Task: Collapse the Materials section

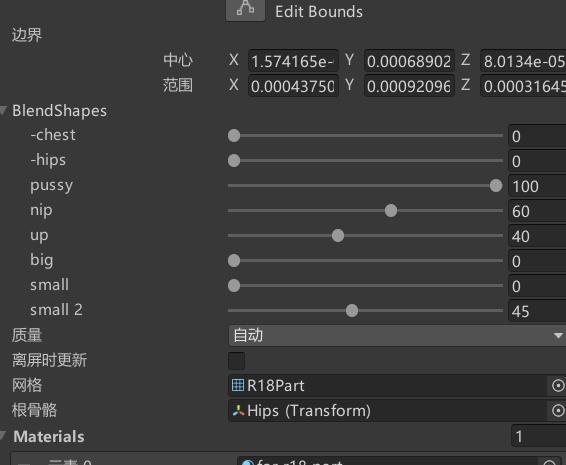Action: point(3,436)
